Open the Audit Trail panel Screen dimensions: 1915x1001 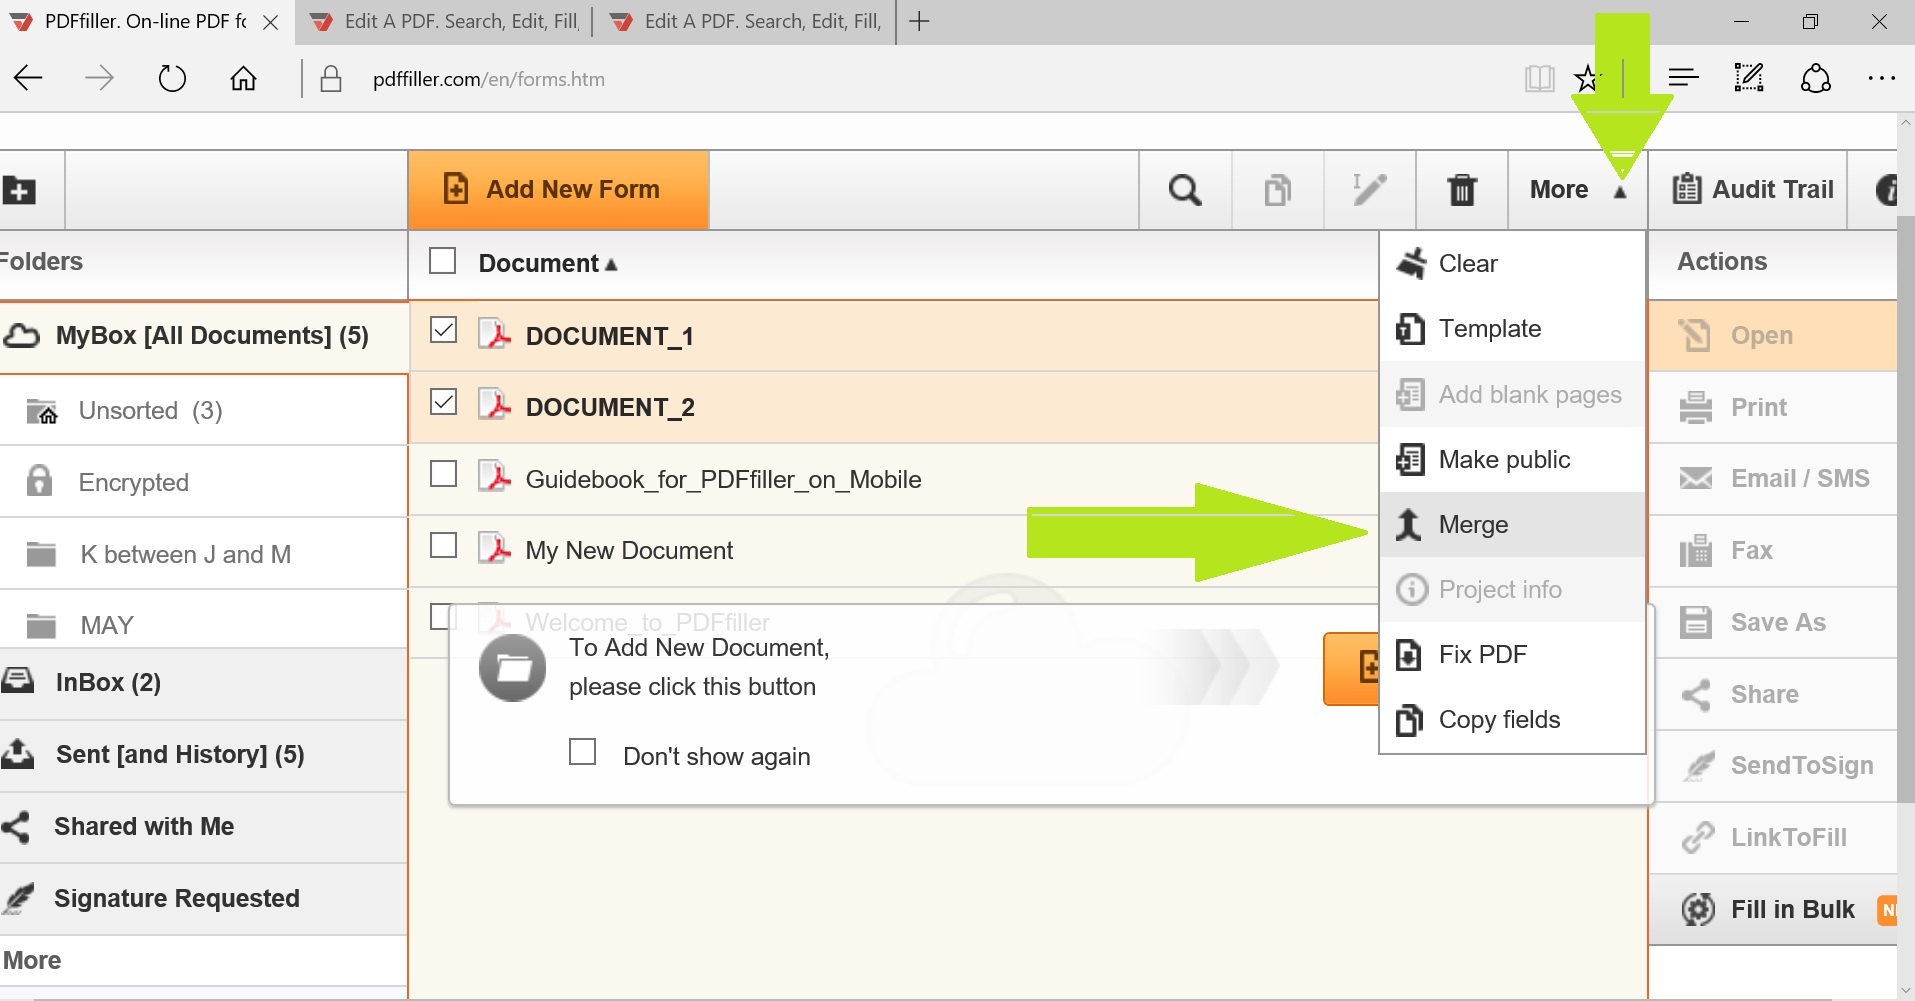click(x=1753, y=189)
